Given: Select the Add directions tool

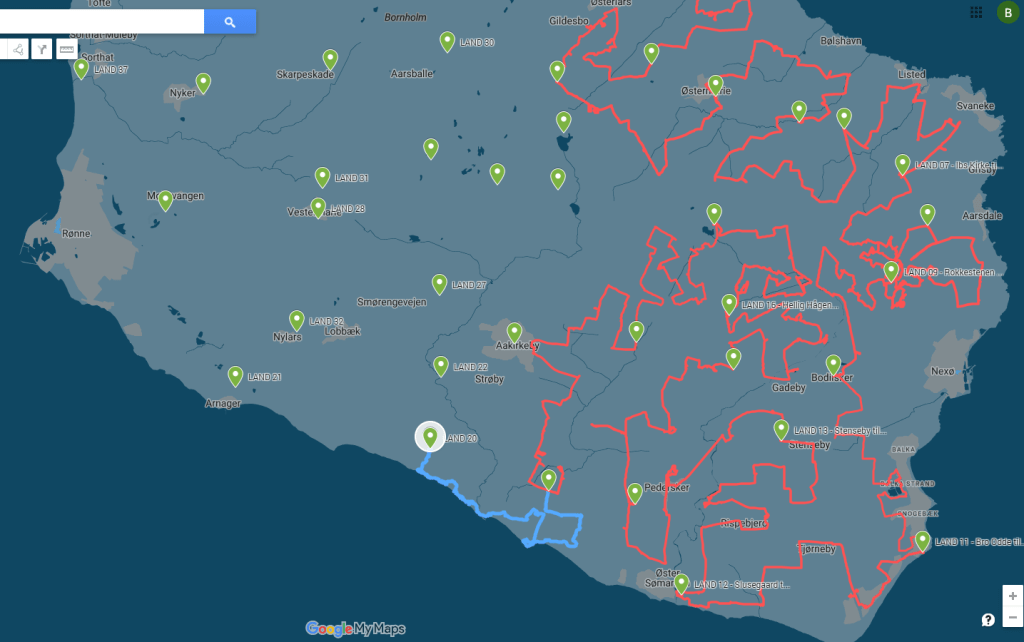Looking at the screenshot, I should tap(42, 49).
